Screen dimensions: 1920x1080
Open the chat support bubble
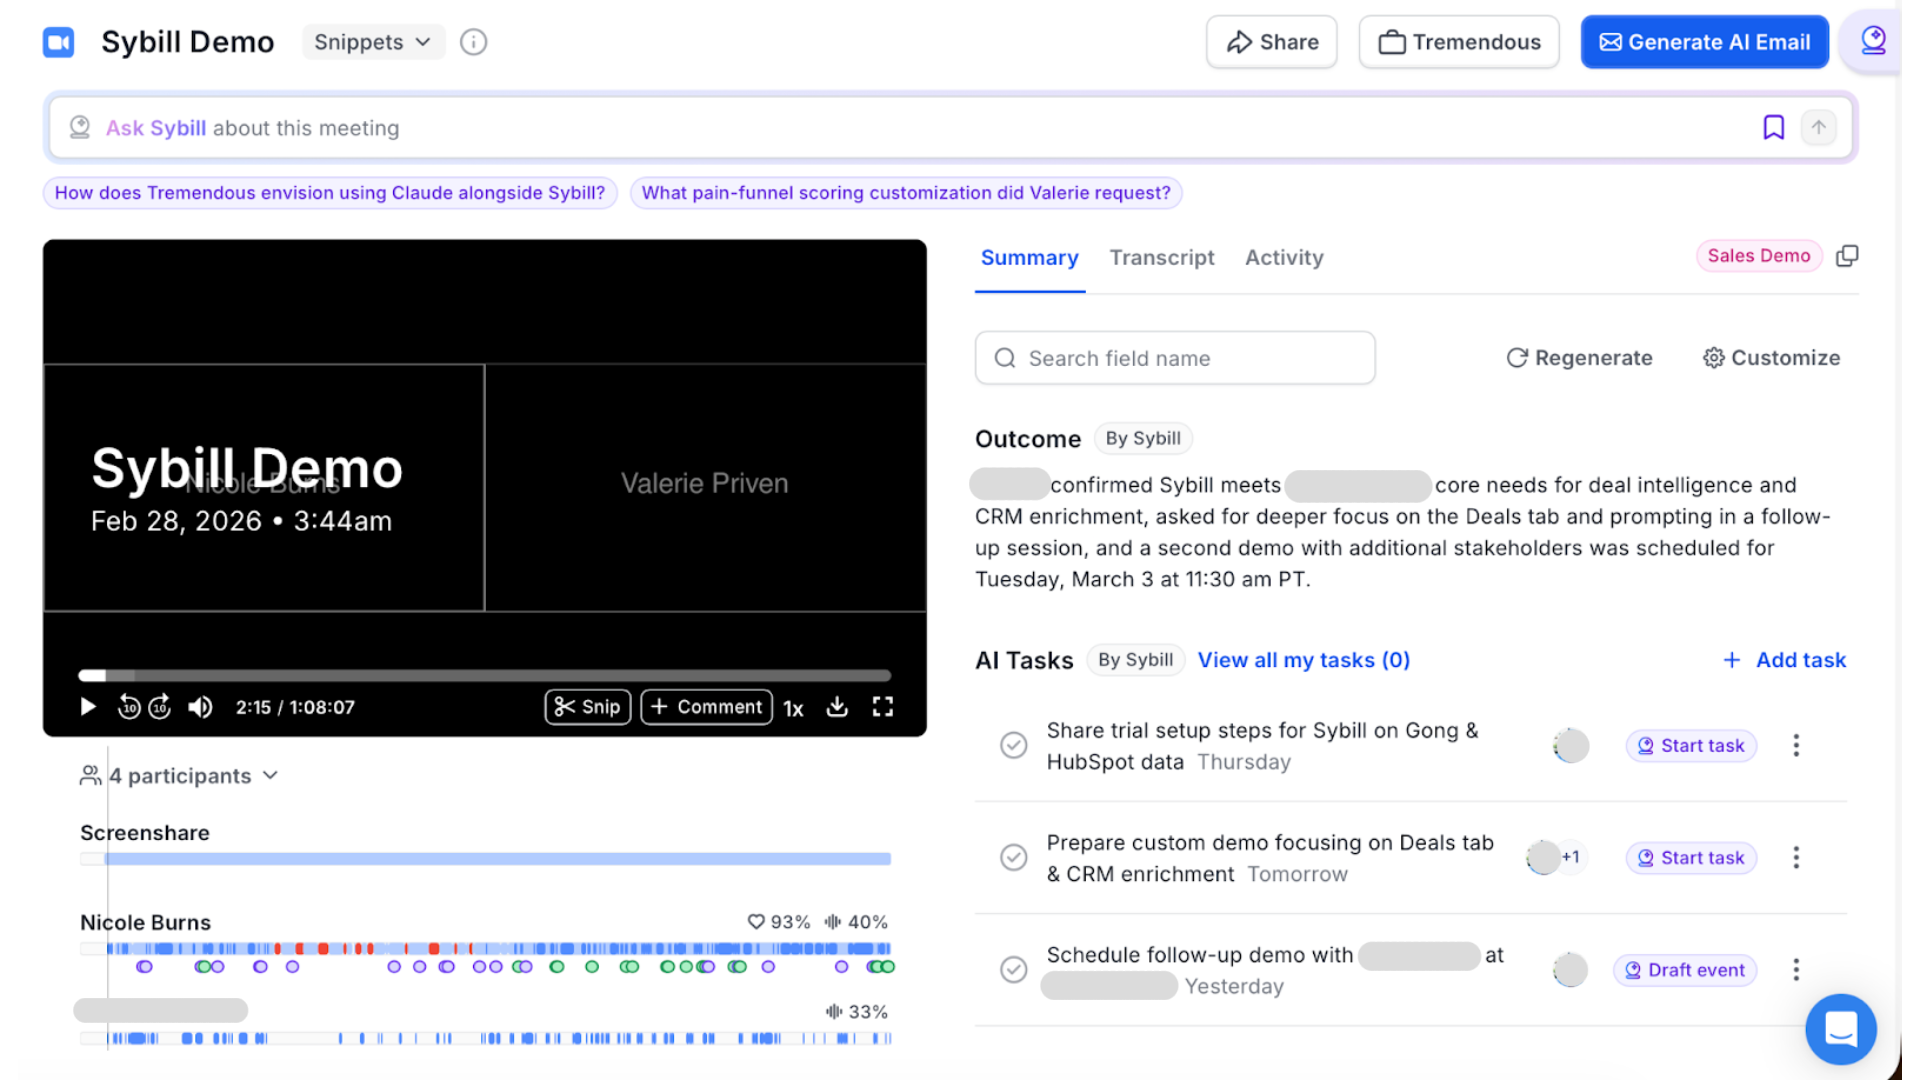(1841, 1029)
